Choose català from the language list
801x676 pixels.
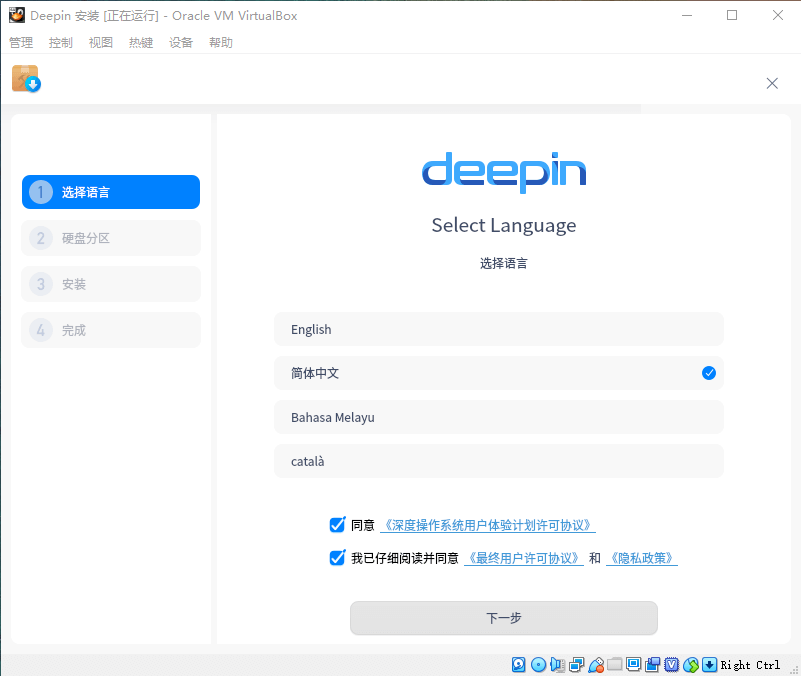[x=499, y=461]
